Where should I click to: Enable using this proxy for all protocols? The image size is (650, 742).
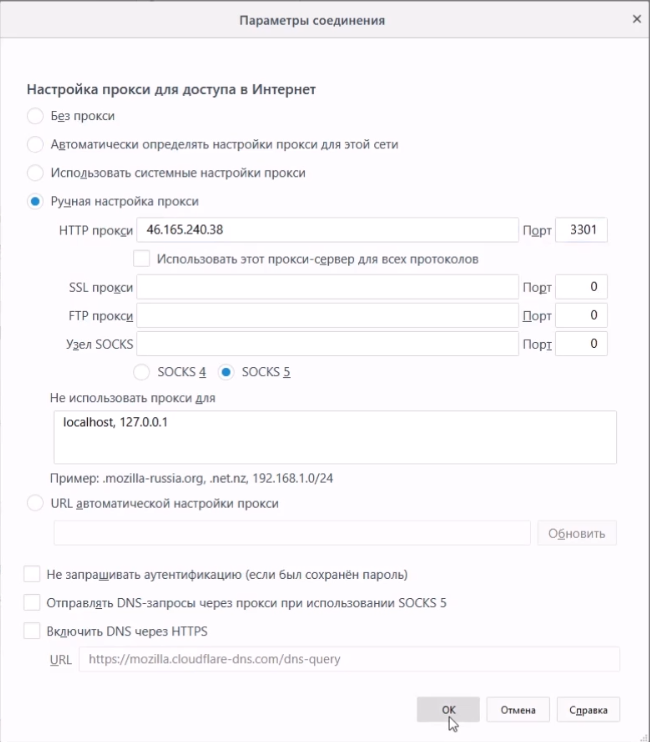[142, 259]
